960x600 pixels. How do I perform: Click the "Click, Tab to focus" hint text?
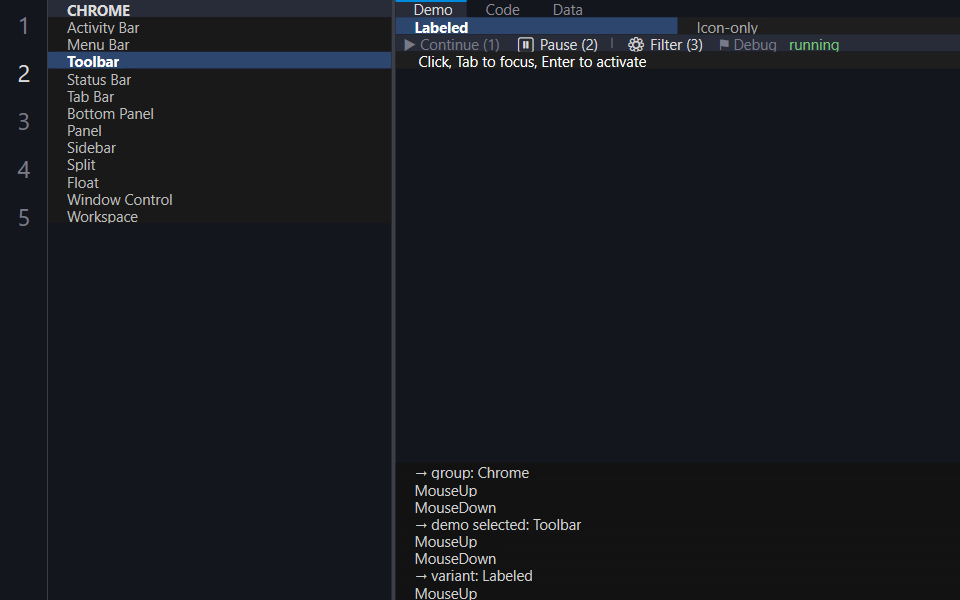point(532,62)
